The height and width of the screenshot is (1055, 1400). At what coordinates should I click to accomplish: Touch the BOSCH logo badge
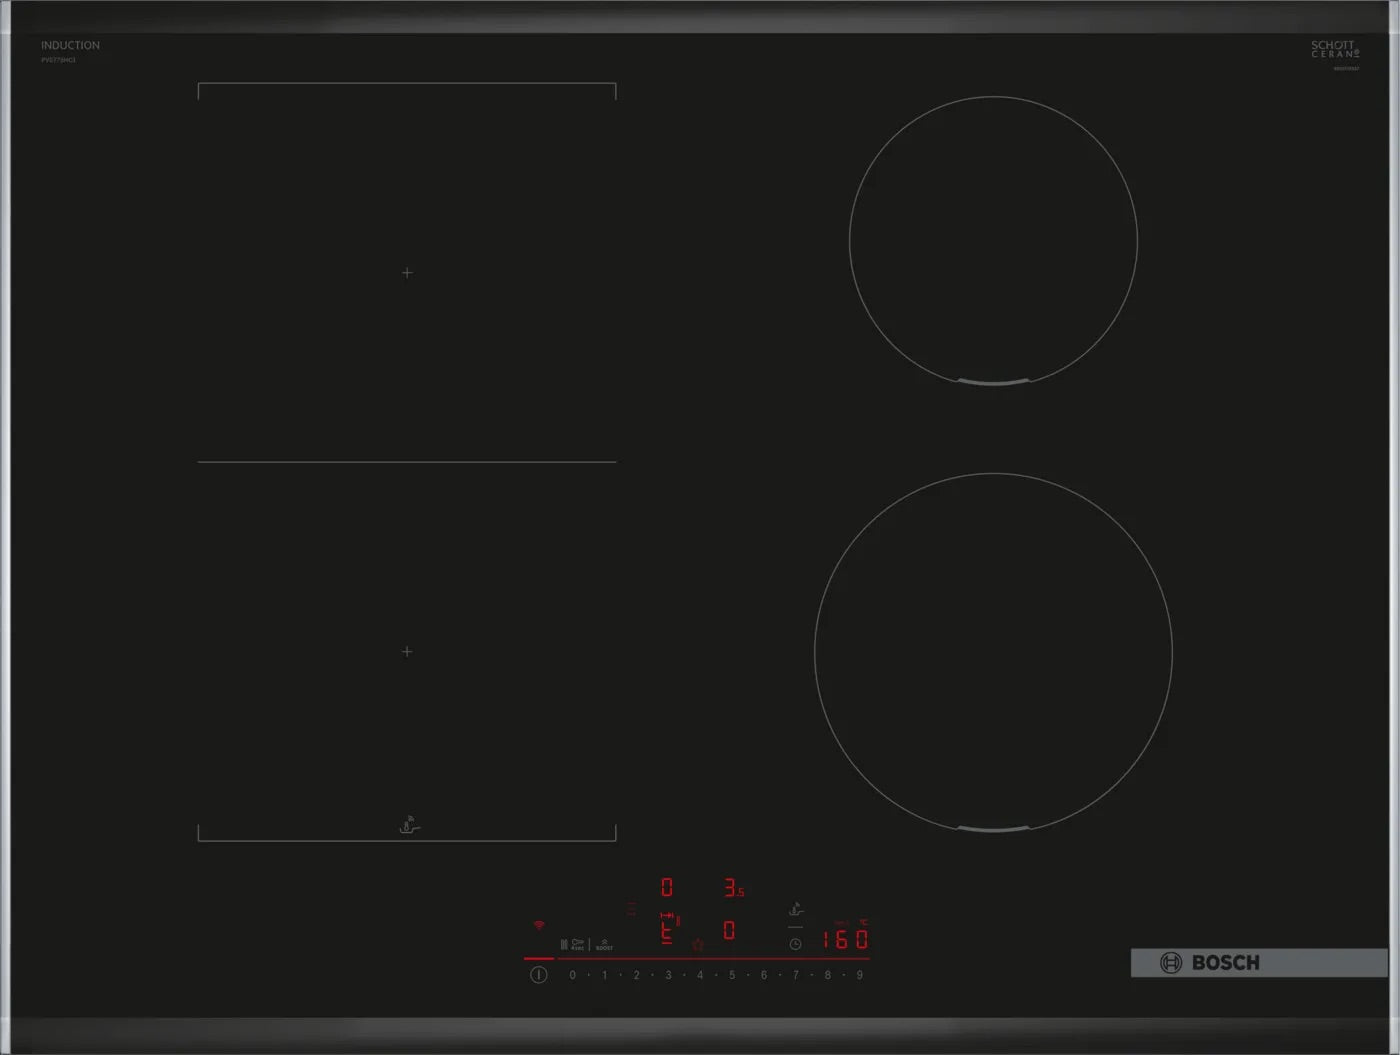pyautogui.click(x=1210, y=963)
